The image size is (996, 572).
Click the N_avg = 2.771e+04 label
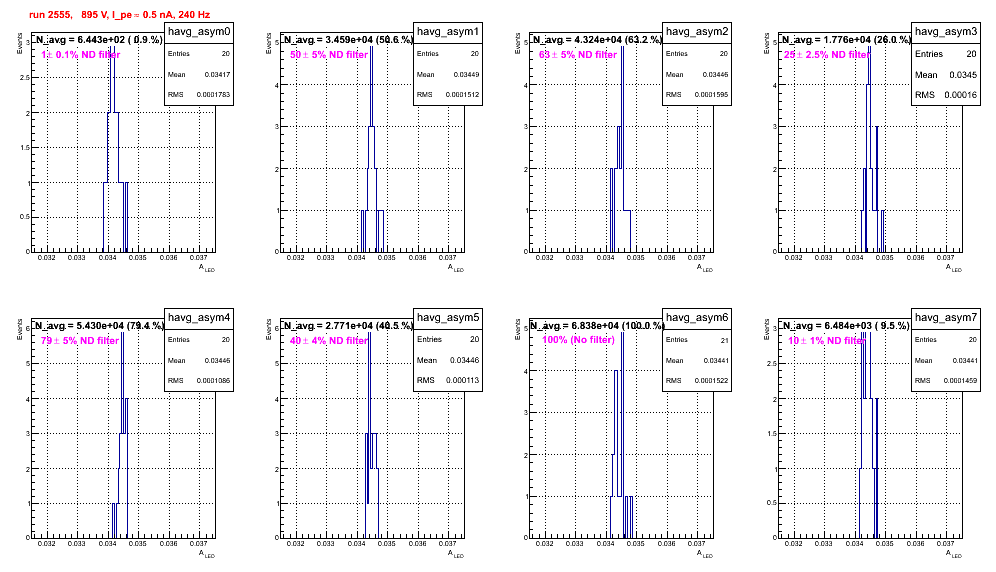click(348, 325)
